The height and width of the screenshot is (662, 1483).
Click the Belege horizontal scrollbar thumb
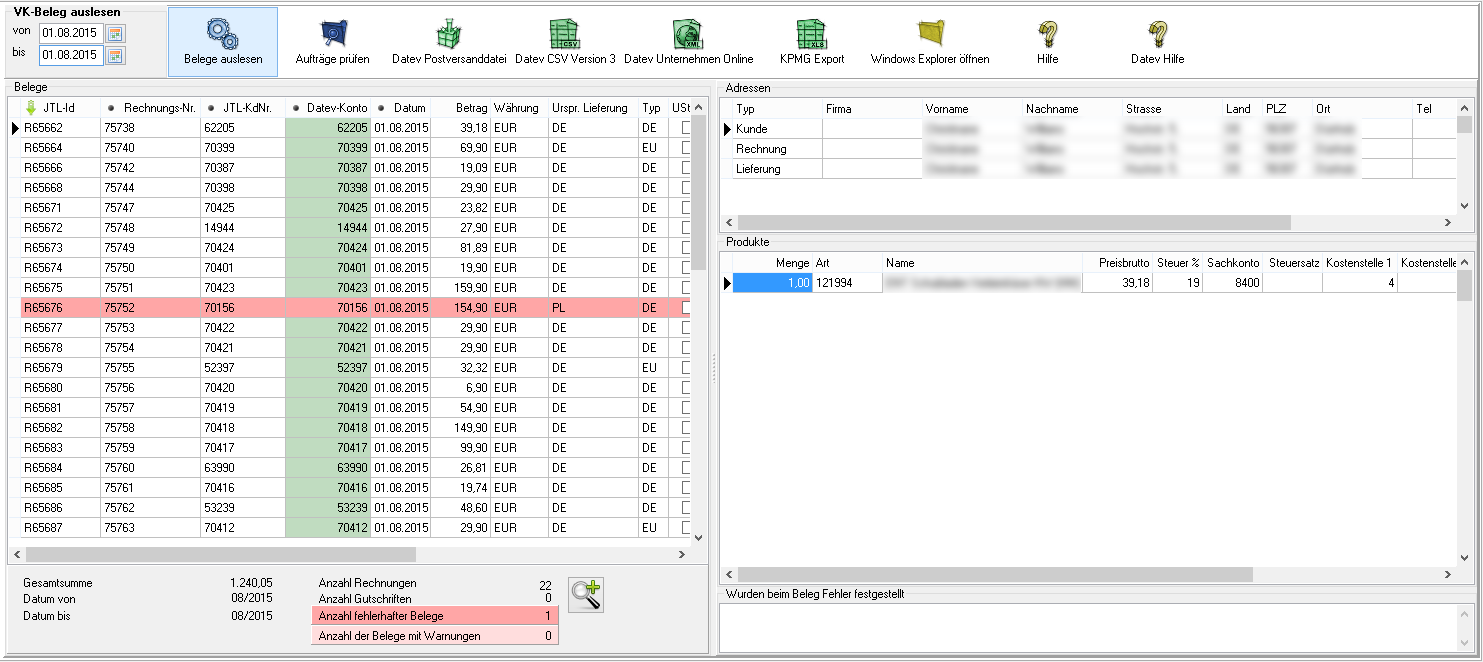point(220,554)
